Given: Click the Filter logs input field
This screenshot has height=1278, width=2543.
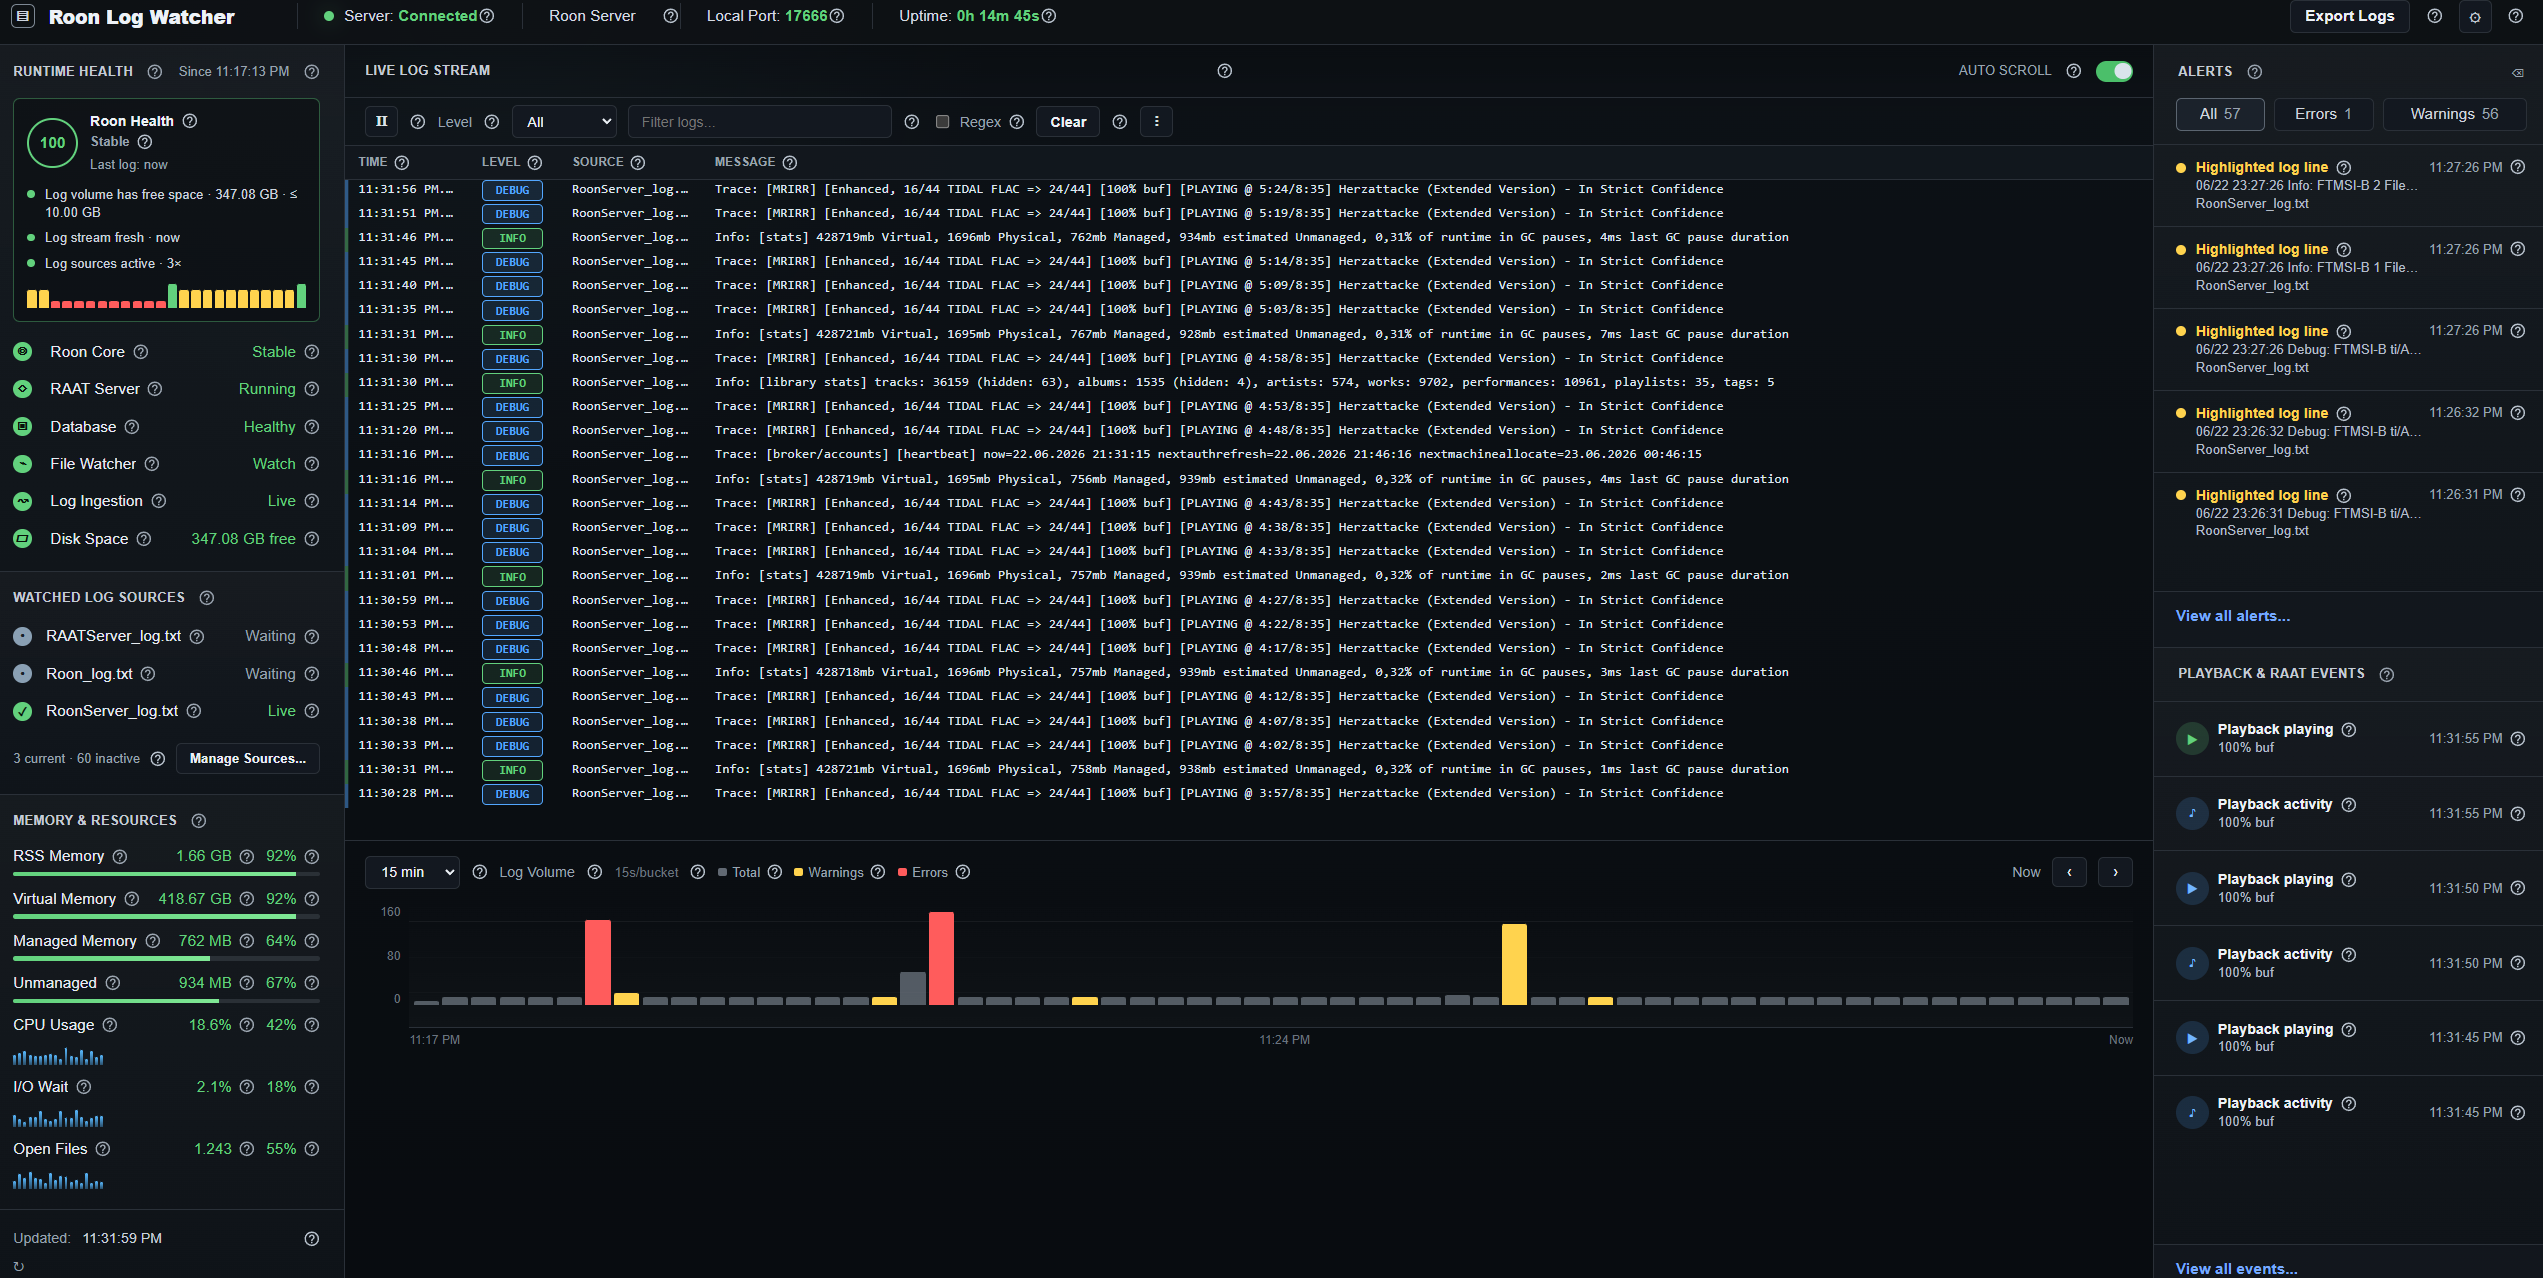Looking at the screenshot, I should click(759, 122).
